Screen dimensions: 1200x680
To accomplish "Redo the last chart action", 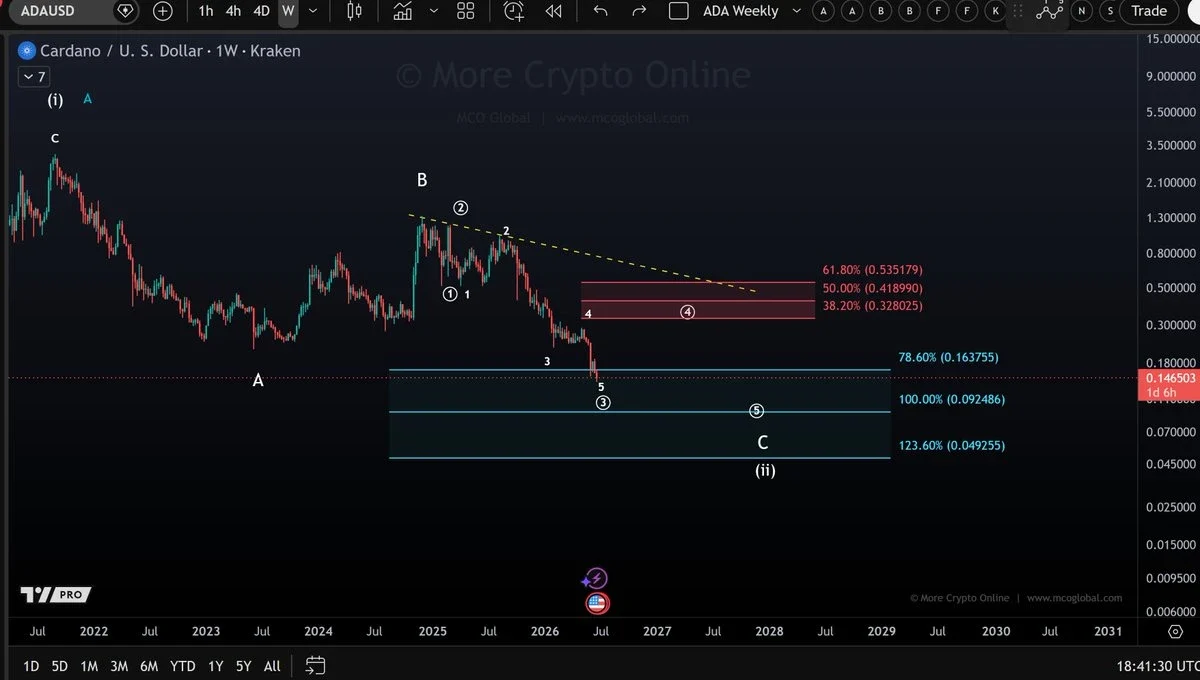I will pyautogui.click(x=640, y=11).
